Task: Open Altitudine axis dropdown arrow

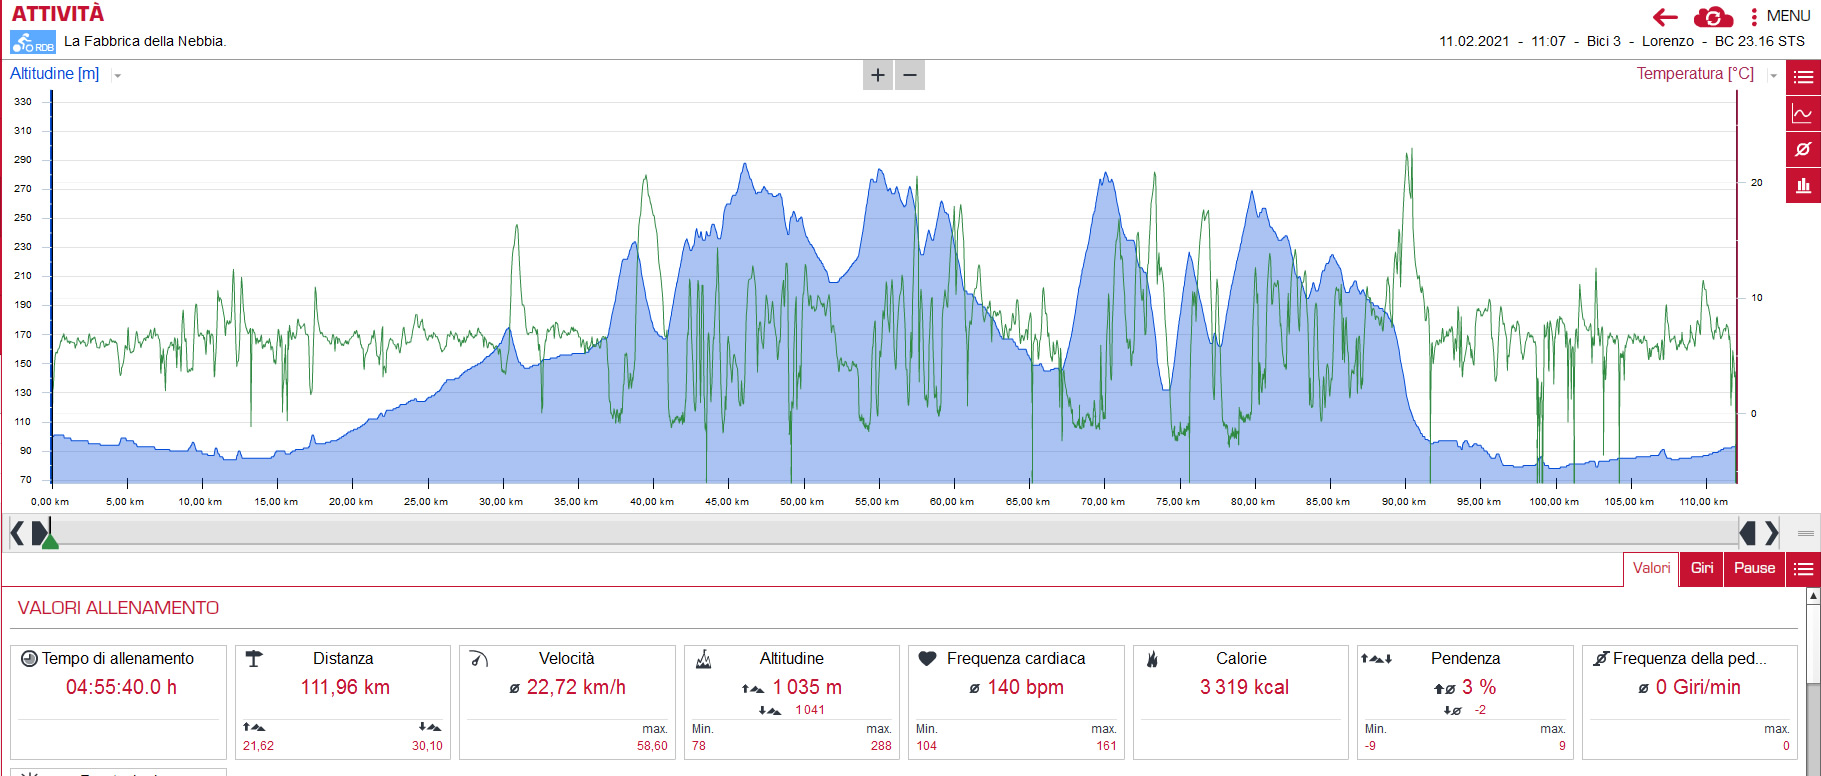Action: [x=117, y=75]
